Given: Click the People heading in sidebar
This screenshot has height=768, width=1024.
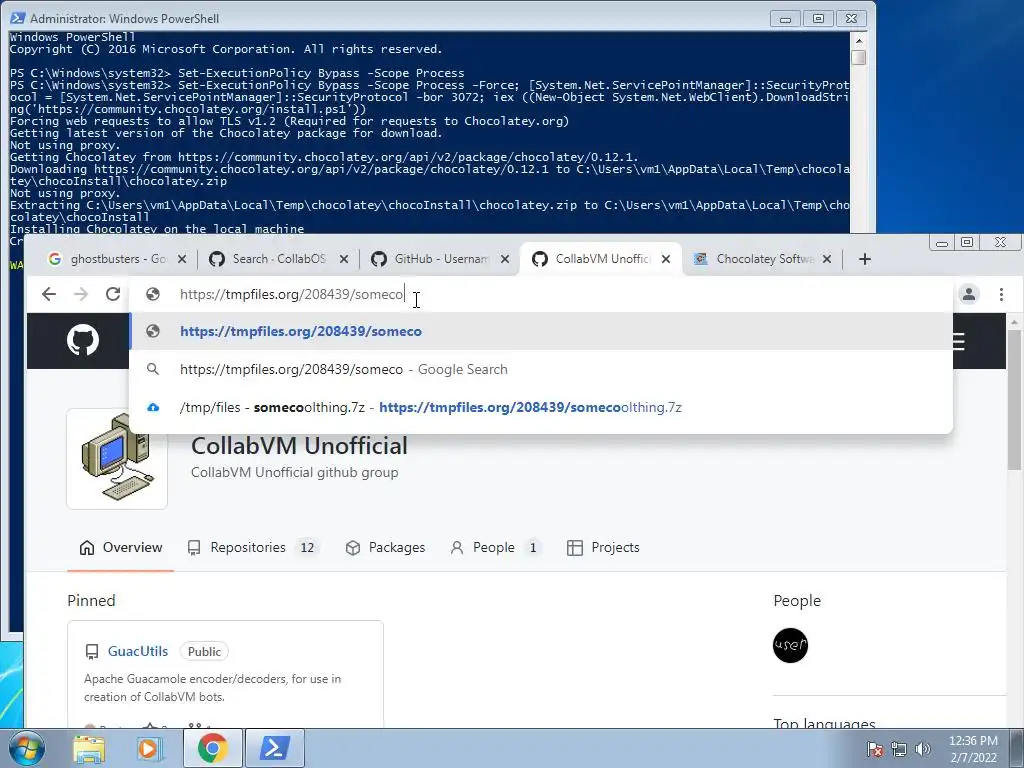Looking at the screenshot, I should [797, 601].
